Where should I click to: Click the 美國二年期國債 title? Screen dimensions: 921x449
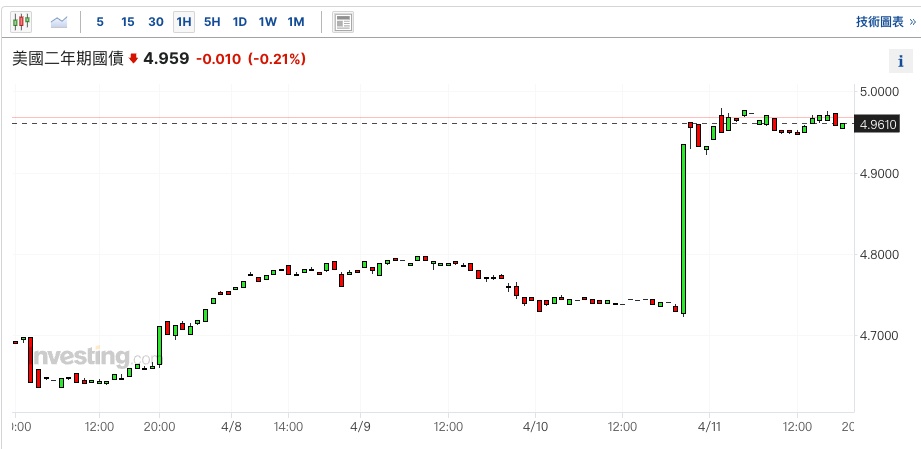click(67, 59)
